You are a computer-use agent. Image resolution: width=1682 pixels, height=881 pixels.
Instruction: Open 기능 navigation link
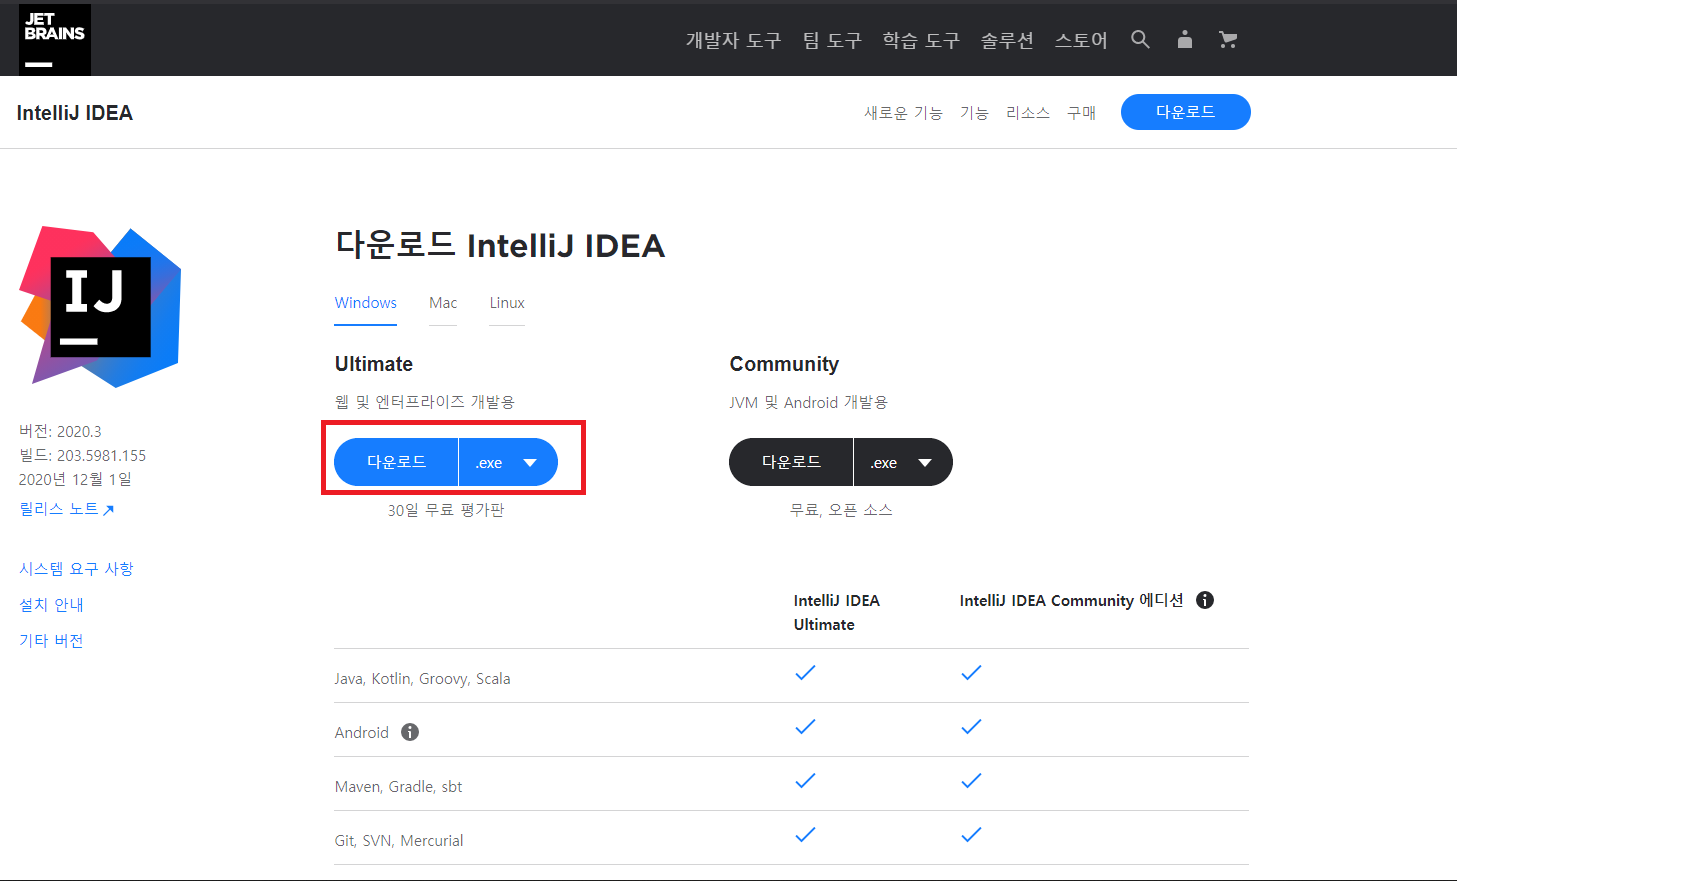974,113
